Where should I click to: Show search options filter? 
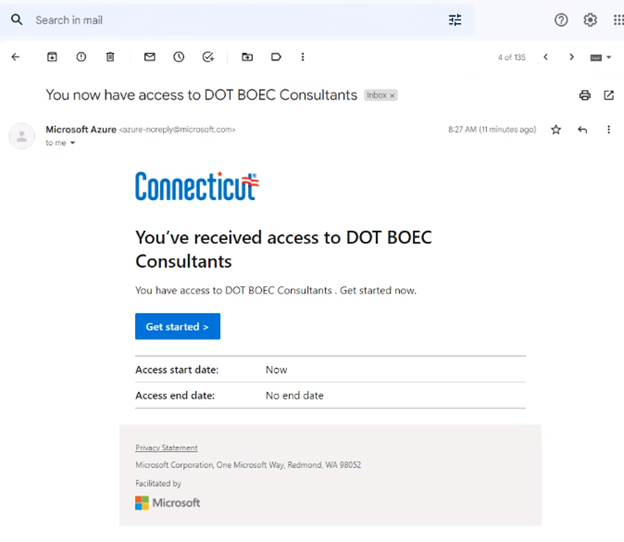point(455,20)
